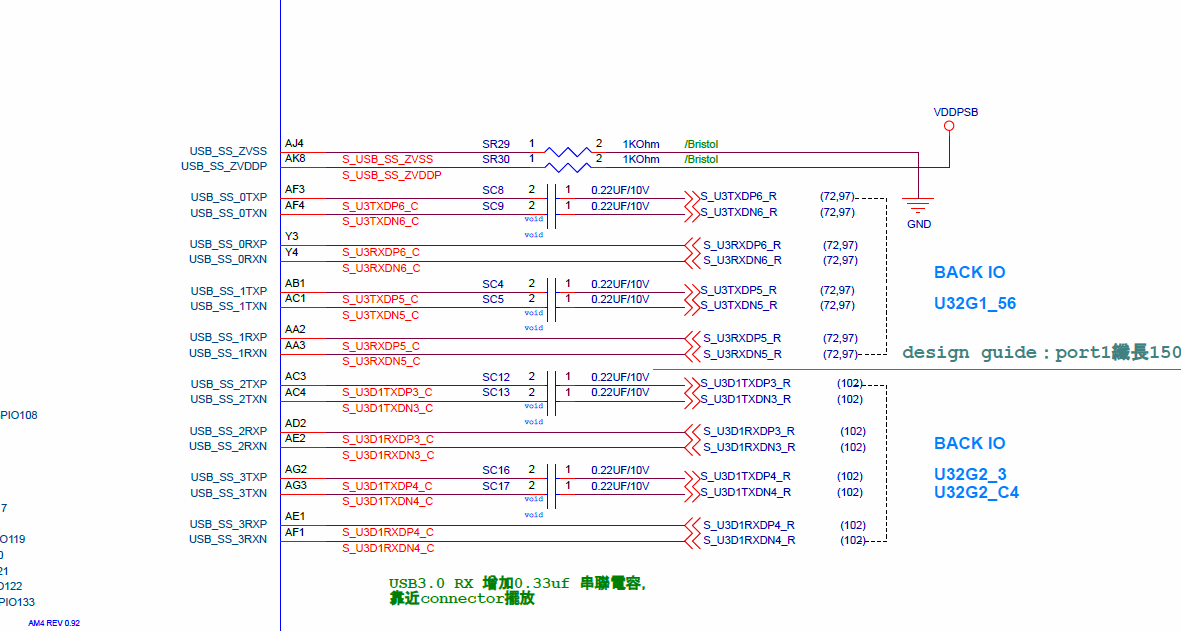Click pin number AF3
1181x631 pixels.
point(294,190)
